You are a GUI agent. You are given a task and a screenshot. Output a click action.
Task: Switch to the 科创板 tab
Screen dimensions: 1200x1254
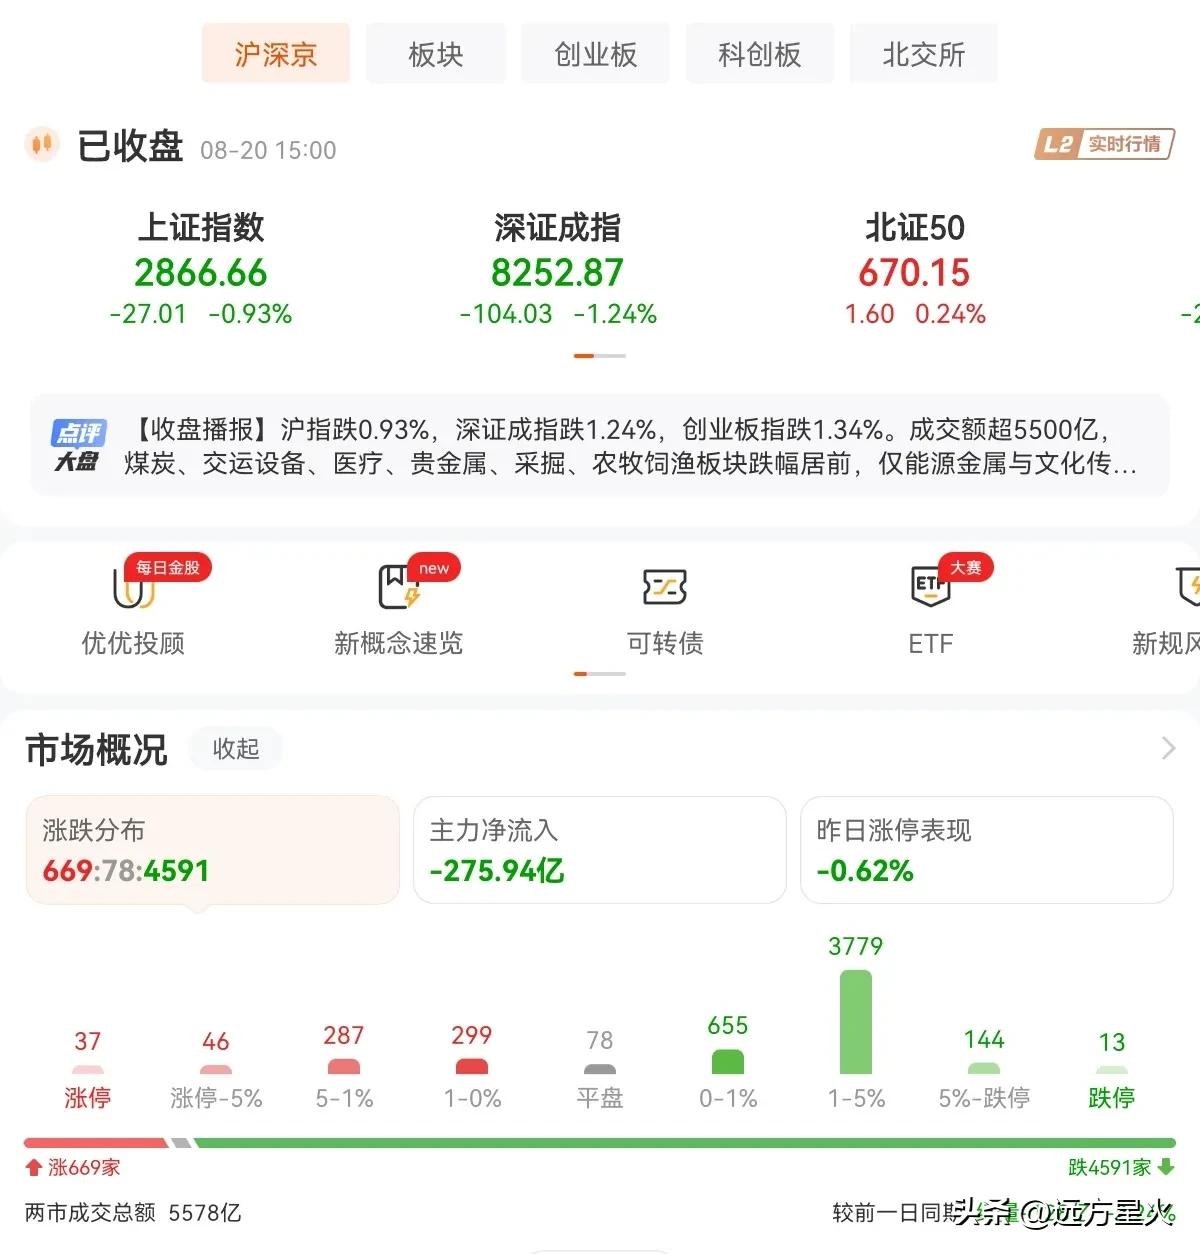click(760, 54)
